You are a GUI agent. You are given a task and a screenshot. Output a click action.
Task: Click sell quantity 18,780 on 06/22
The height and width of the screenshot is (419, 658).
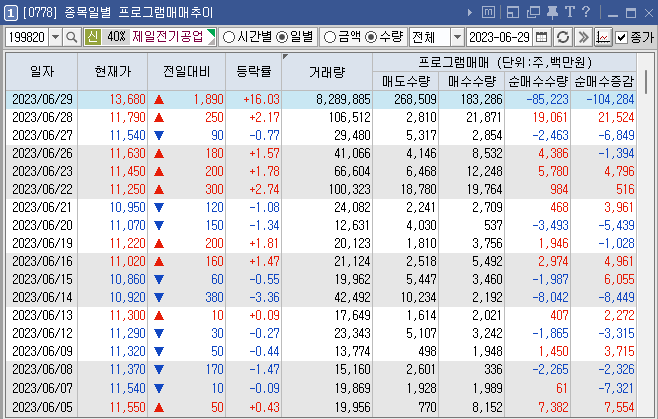pos(418,189)
